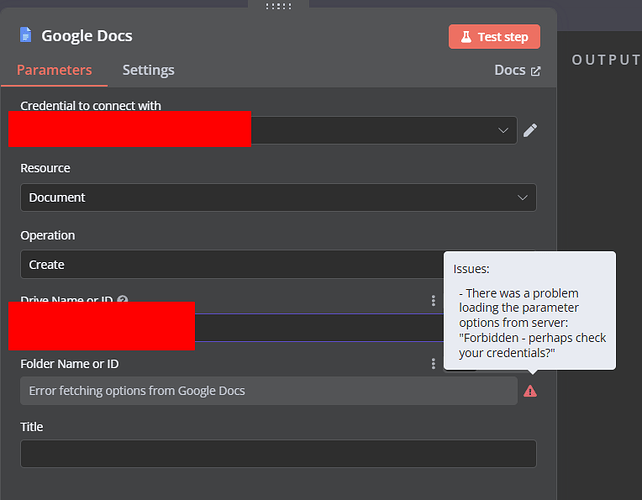Open the Drive Name or ID help icon
Screen dimensions: 642x500
click(x=122, y=300)
